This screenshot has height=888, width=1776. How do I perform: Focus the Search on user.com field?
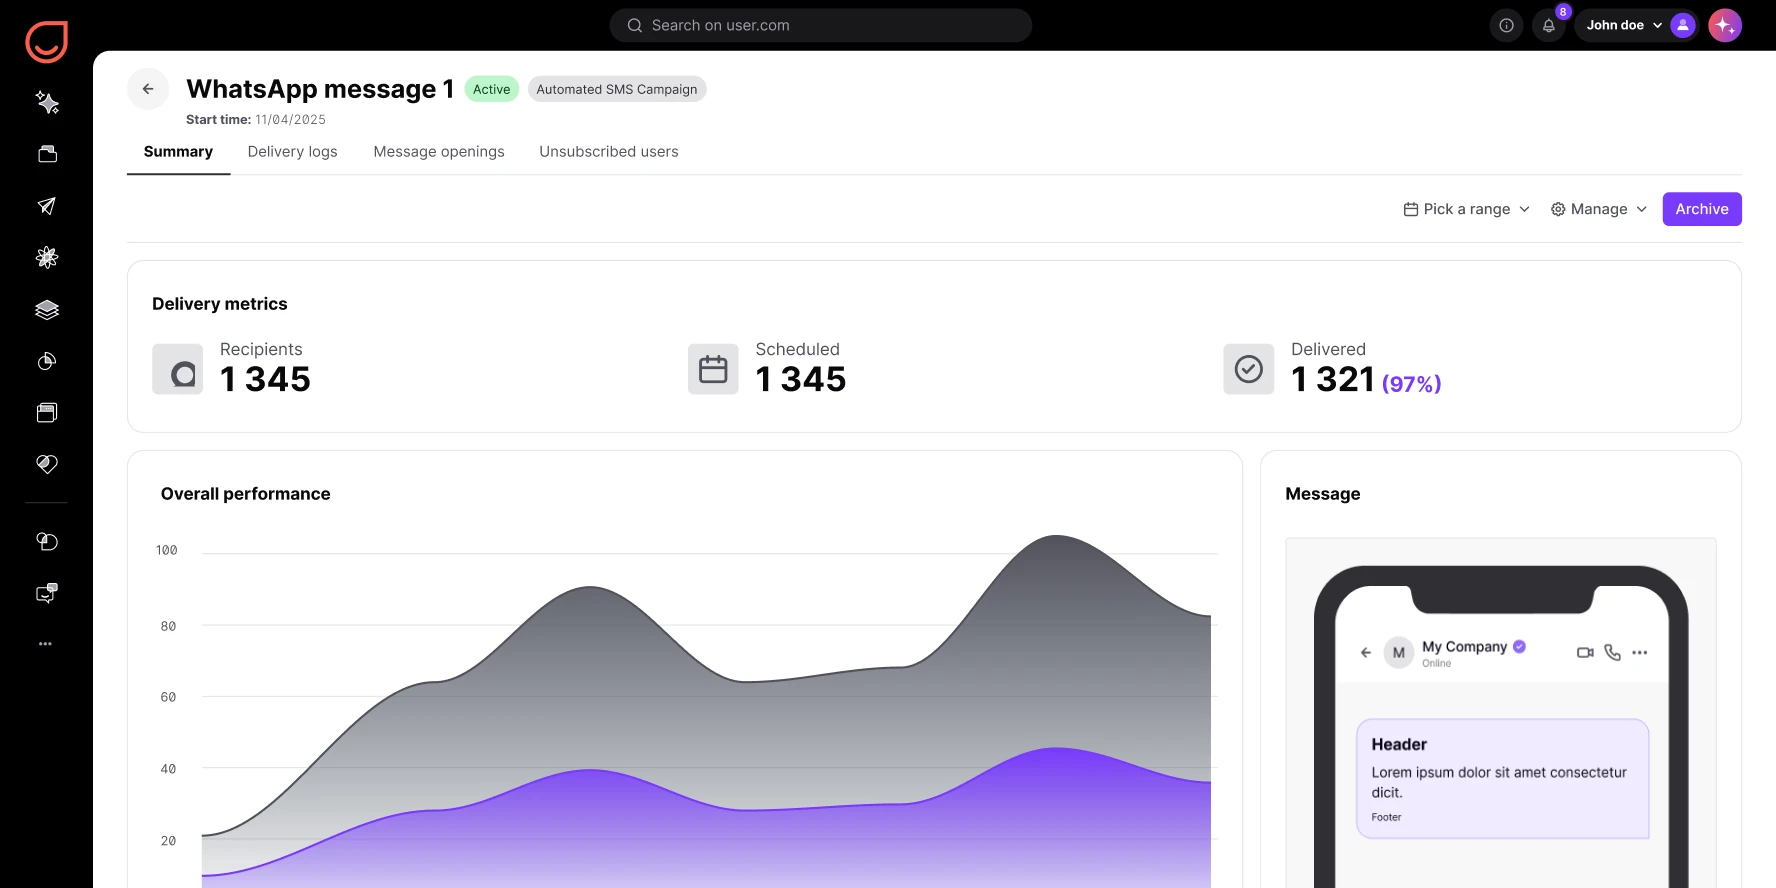click(x=821, y=25)
